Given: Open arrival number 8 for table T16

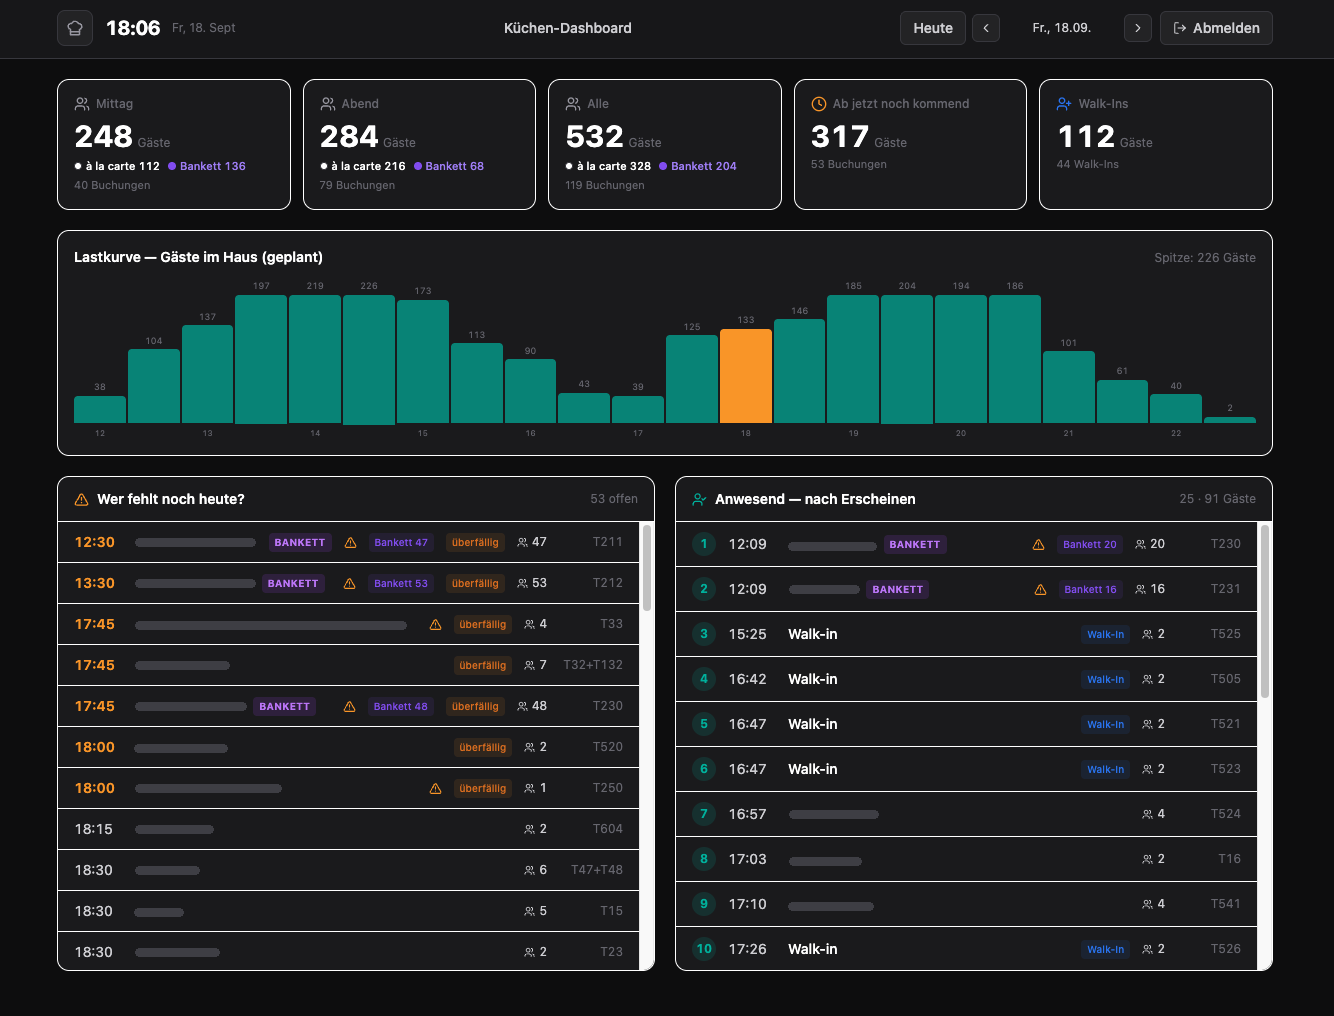Looking at the screenshot, I should coord(966,859).
